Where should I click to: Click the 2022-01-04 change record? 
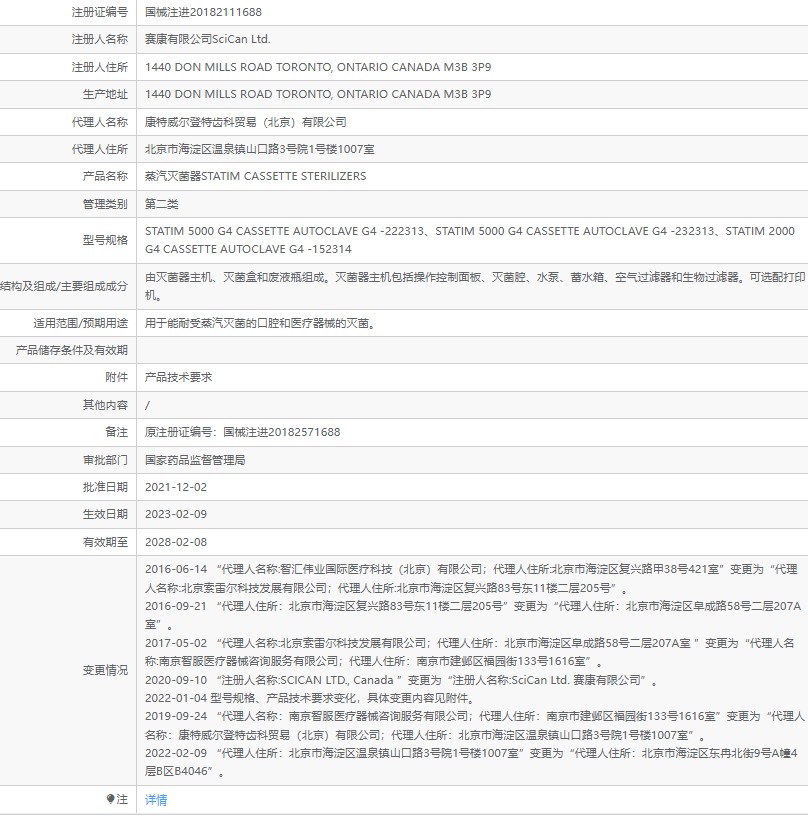pos(310,698)
